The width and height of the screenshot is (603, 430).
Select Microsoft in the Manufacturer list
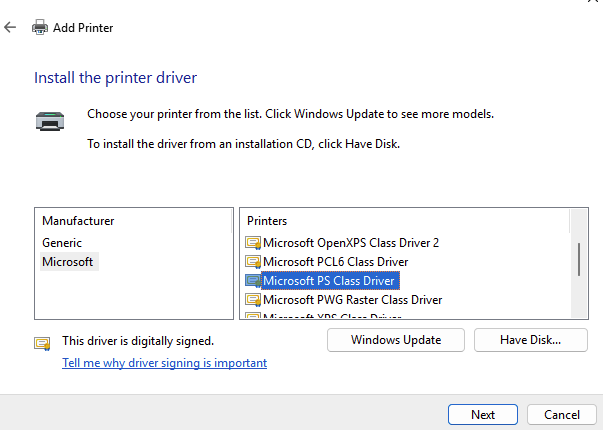[68, 261]
